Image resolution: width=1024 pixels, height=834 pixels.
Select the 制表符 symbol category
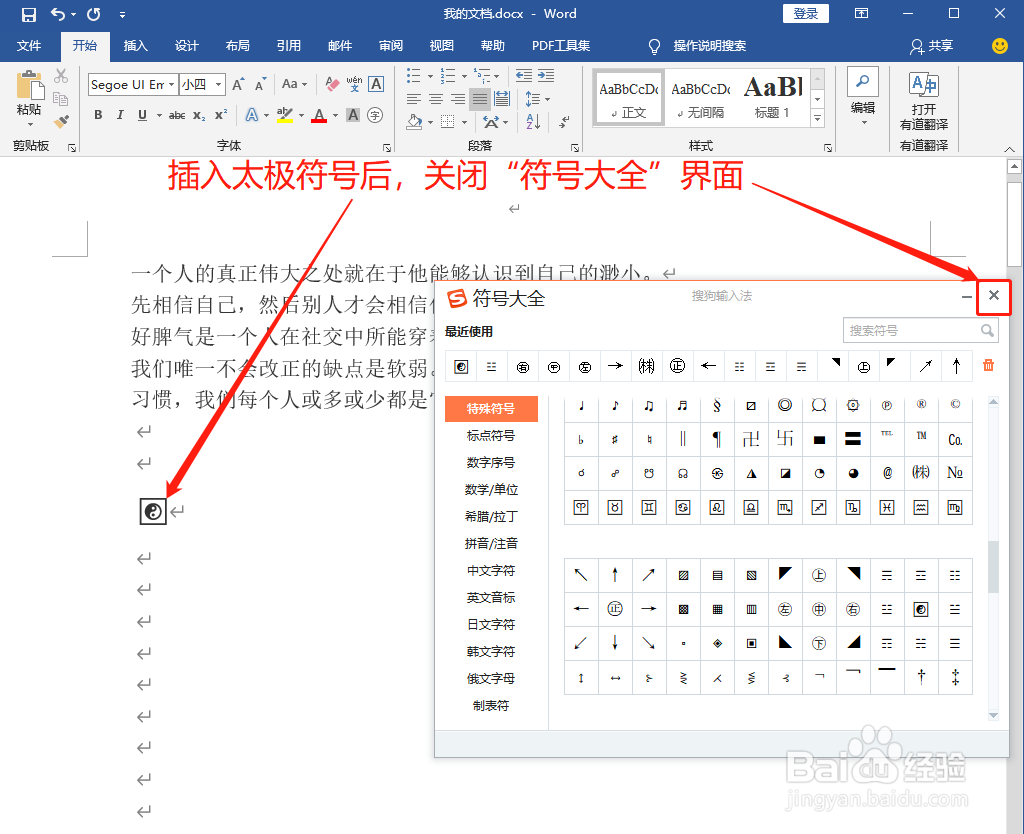coord(491,705)
